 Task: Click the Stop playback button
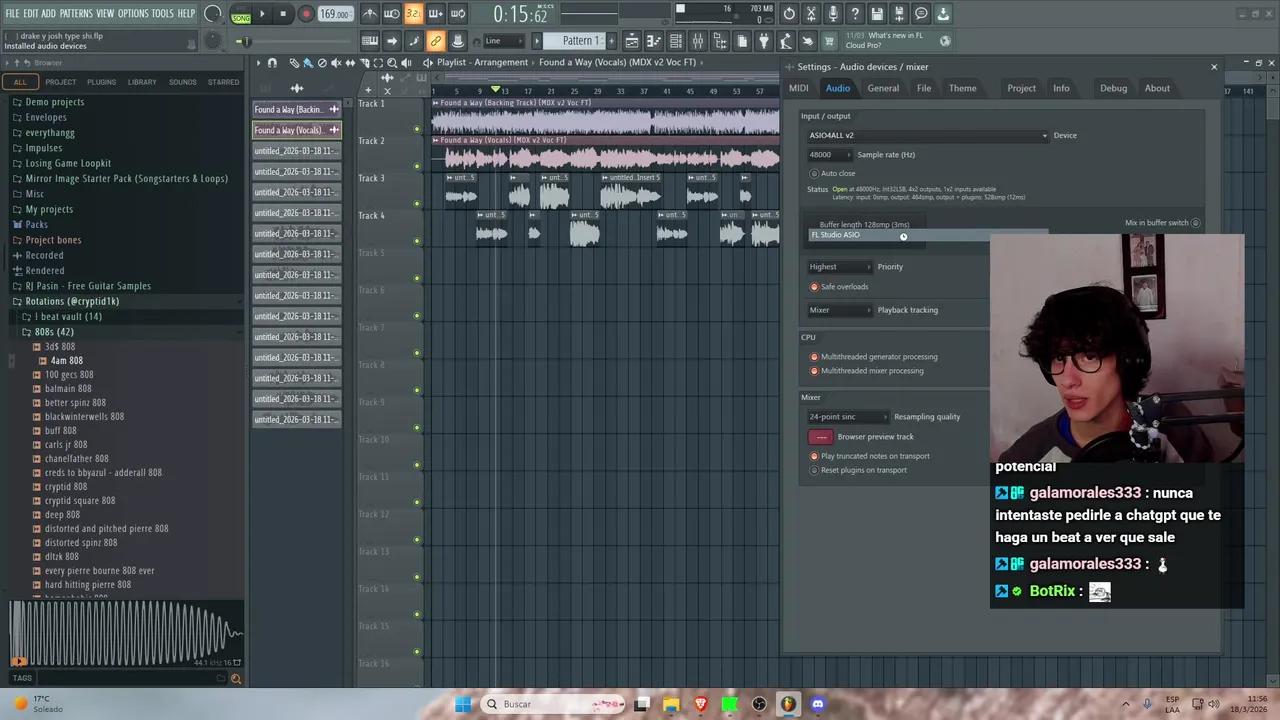pos(283,14)
